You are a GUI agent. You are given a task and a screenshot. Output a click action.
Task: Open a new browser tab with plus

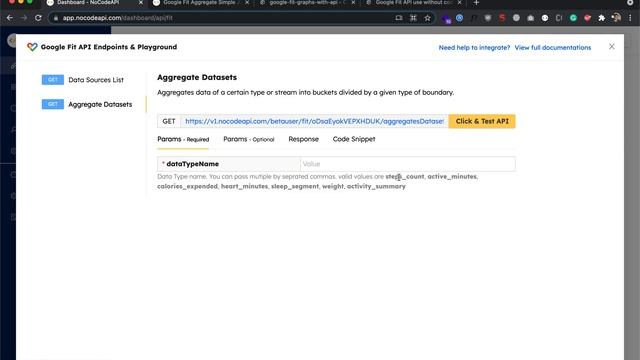pos(476,3)
